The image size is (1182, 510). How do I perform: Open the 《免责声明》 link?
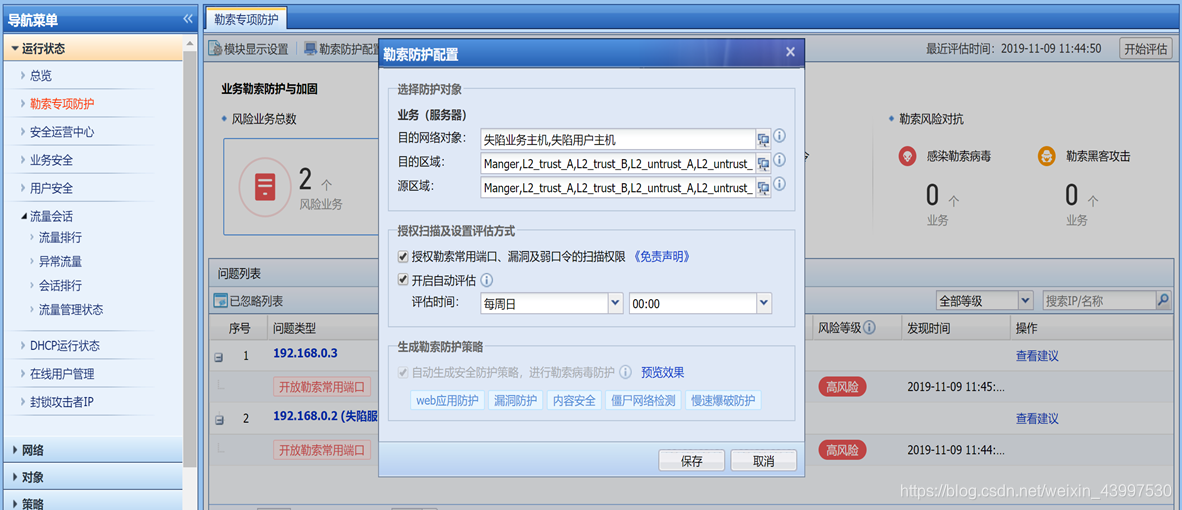pos(660,257)
